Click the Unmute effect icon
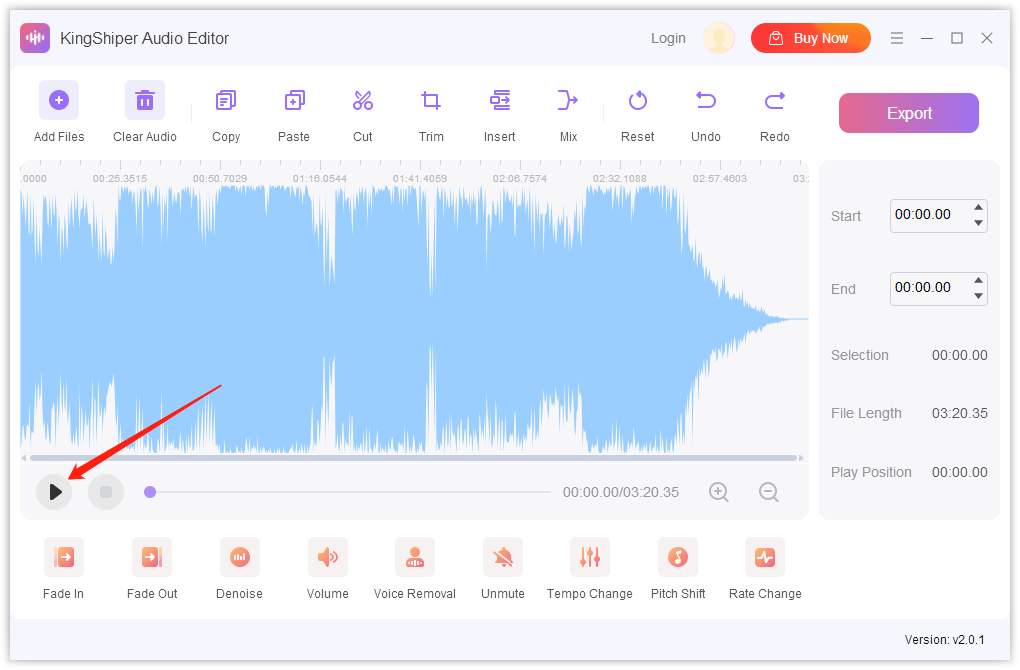This screenshot has height=670, width=1020. (x=502, y=557)
